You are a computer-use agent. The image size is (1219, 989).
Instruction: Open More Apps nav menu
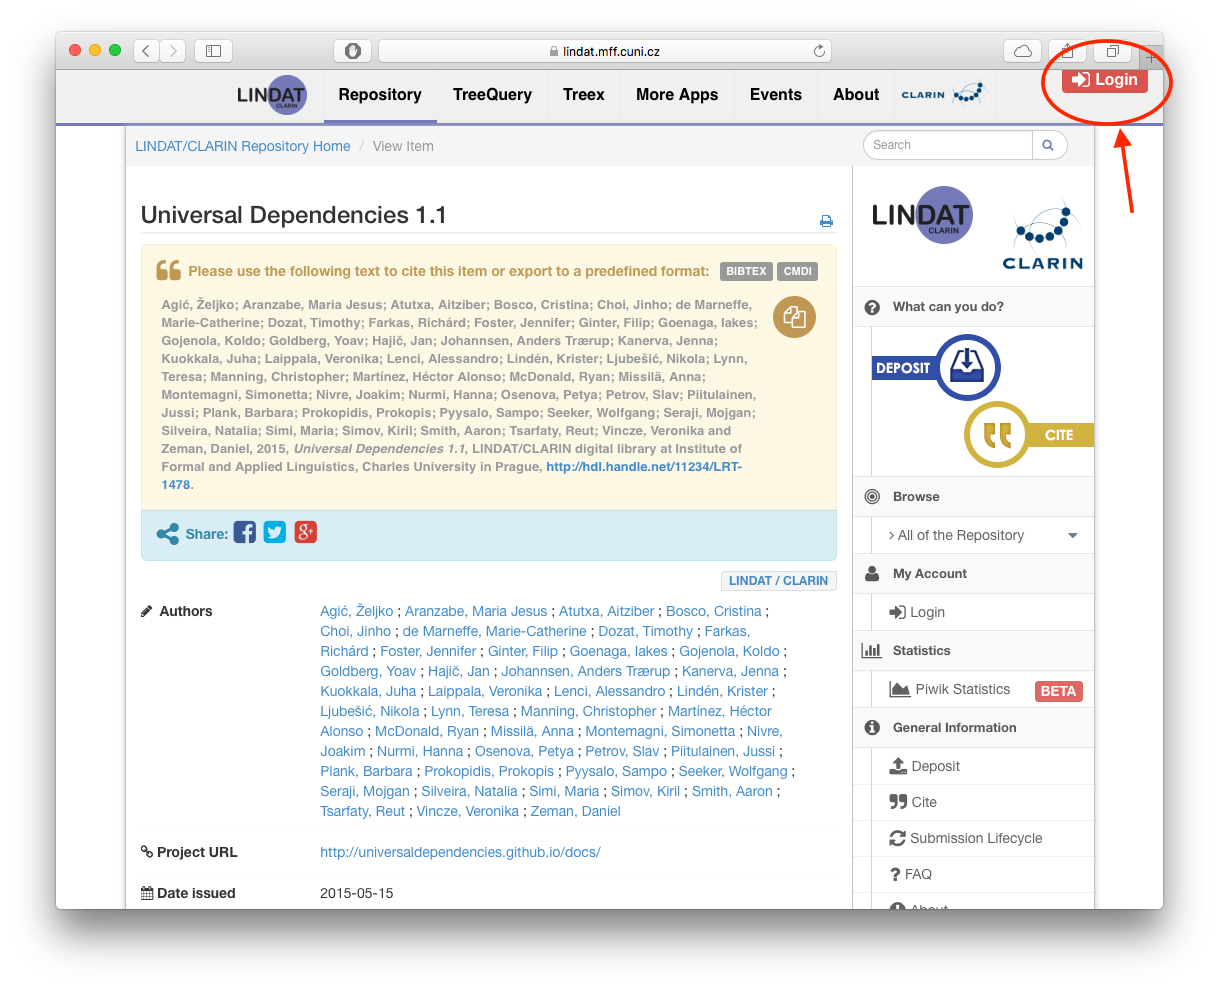[677, 95]
